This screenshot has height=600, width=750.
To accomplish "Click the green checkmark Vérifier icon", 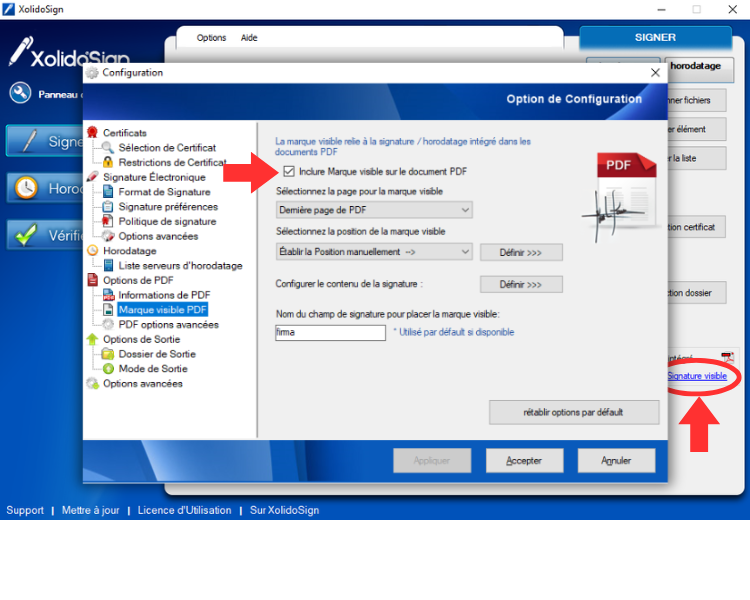I will tap(26, 234).
